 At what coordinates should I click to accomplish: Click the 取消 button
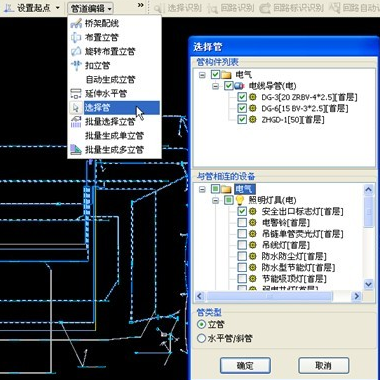click(323, 366)
